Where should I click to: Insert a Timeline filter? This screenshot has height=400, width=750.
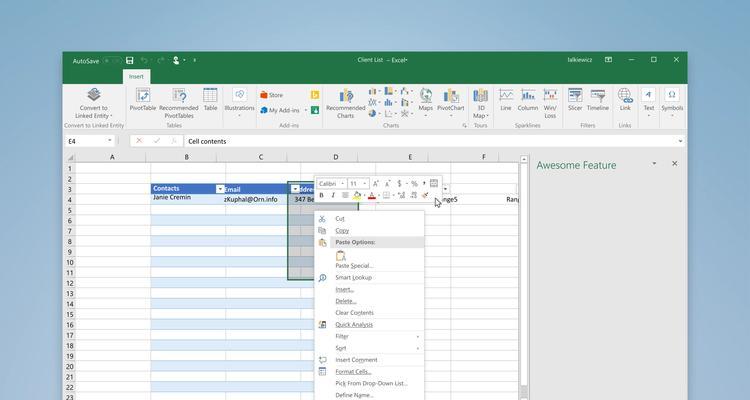598,100
